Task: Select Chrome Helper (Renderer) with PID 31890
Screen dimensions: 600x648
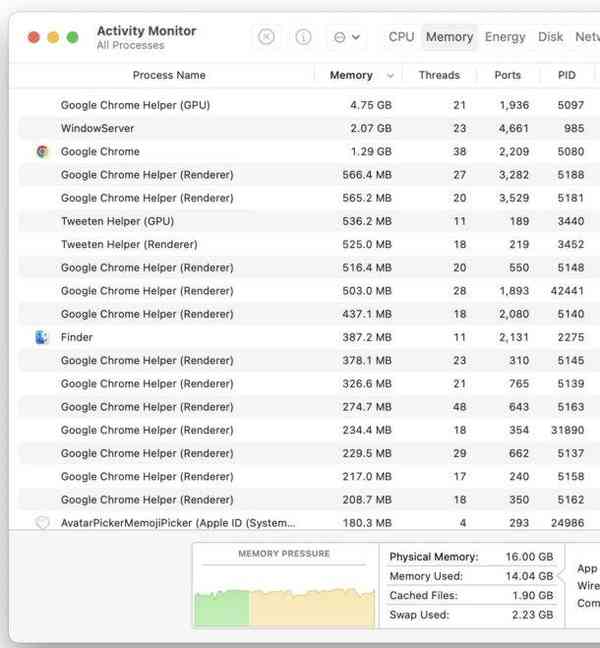Action: click(309, 430)
